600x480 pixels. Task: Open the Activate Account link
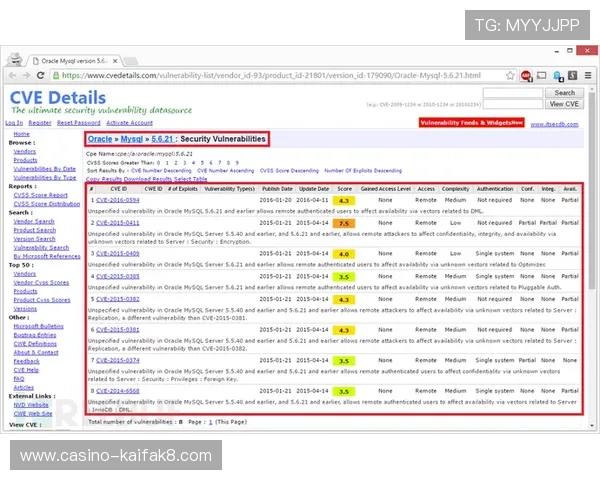(129, 122)
